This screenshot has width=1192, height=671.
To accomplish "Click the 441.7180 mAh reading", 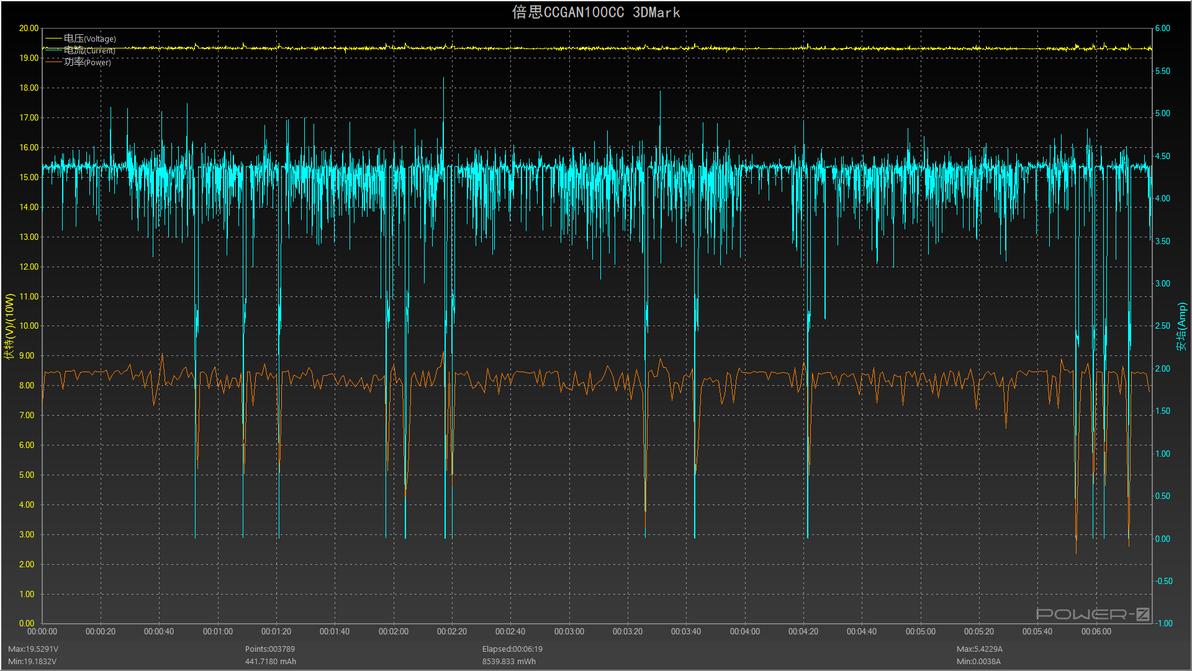I will pyautogui.click(x=271, y=661).
